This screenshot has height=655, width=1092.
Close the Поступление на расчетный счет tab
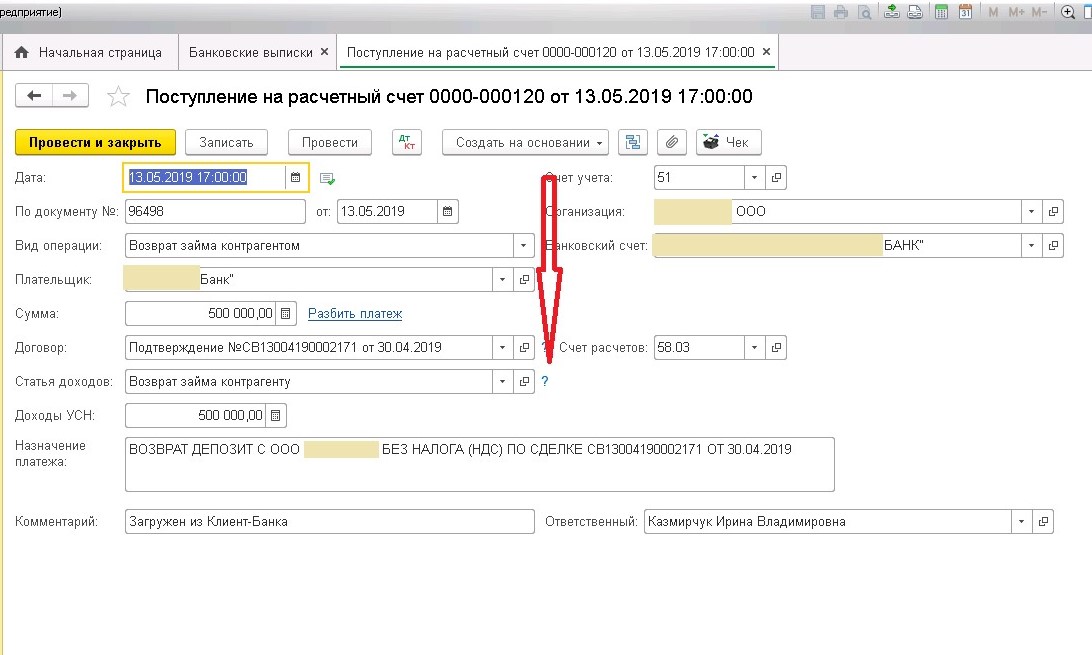[766, 52]
